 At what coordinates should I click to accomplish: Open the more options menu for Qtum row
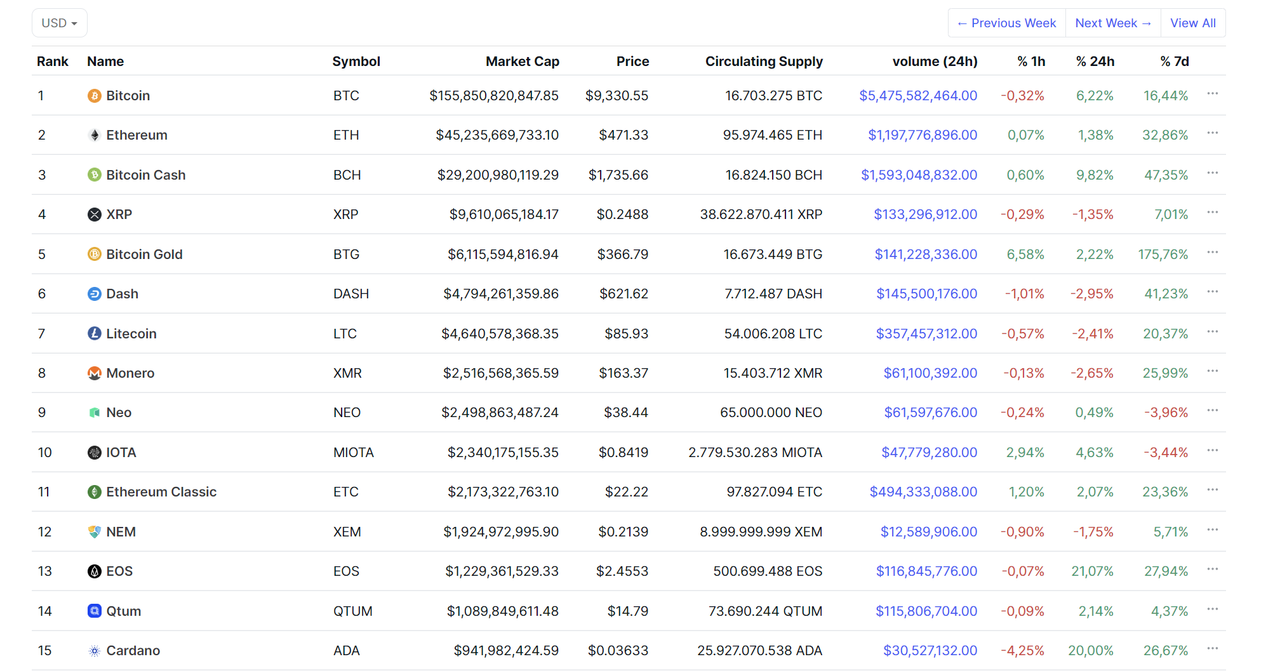[x=1212, y=609]
